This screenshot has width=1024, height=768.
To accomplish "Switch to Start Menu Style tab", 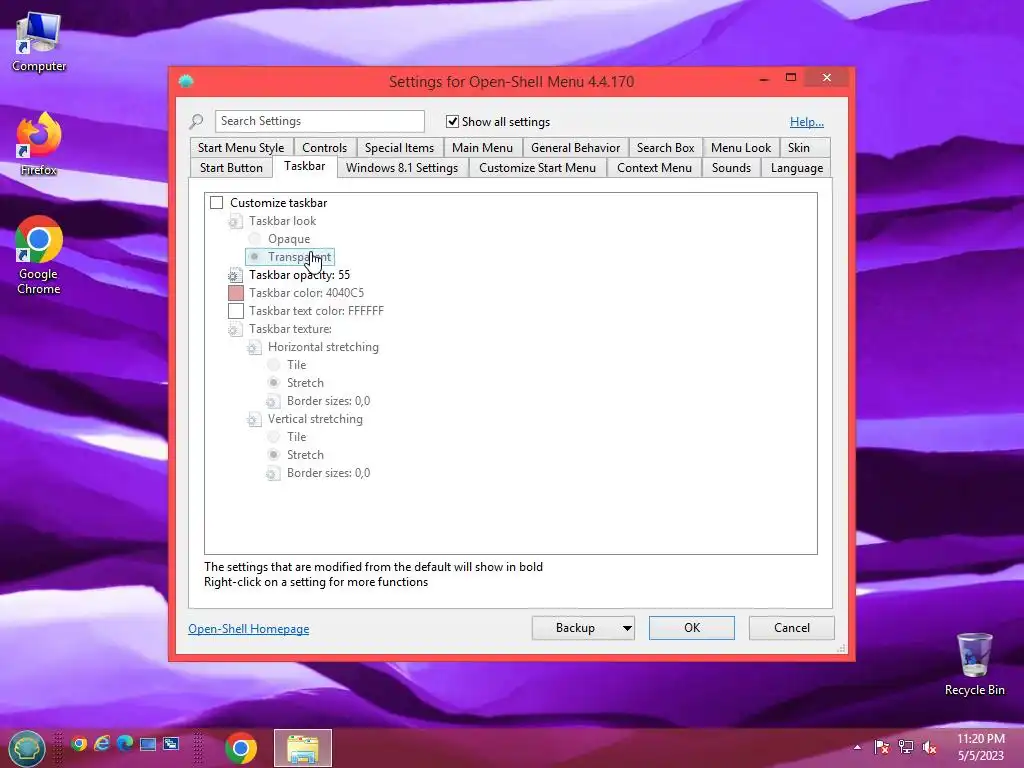I will [x=241, y=148].
